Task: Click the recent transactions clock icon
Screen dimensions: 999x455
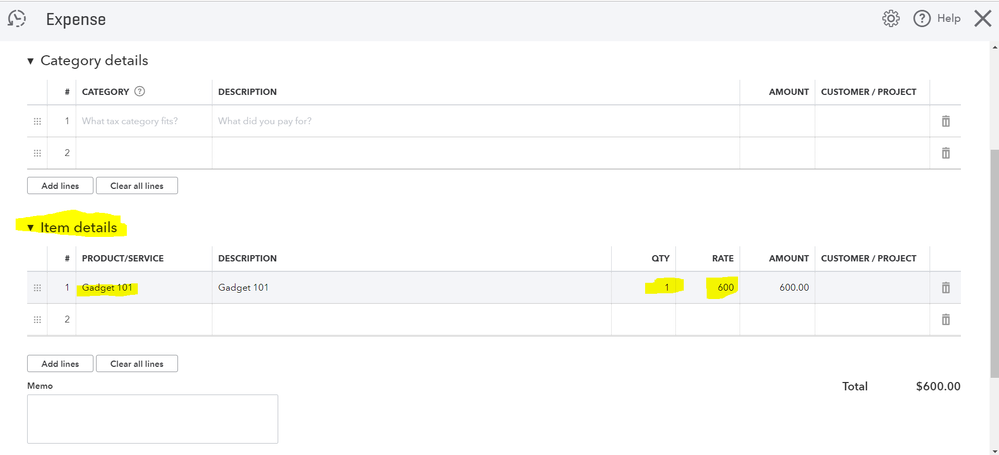Action: pos(17,19)
